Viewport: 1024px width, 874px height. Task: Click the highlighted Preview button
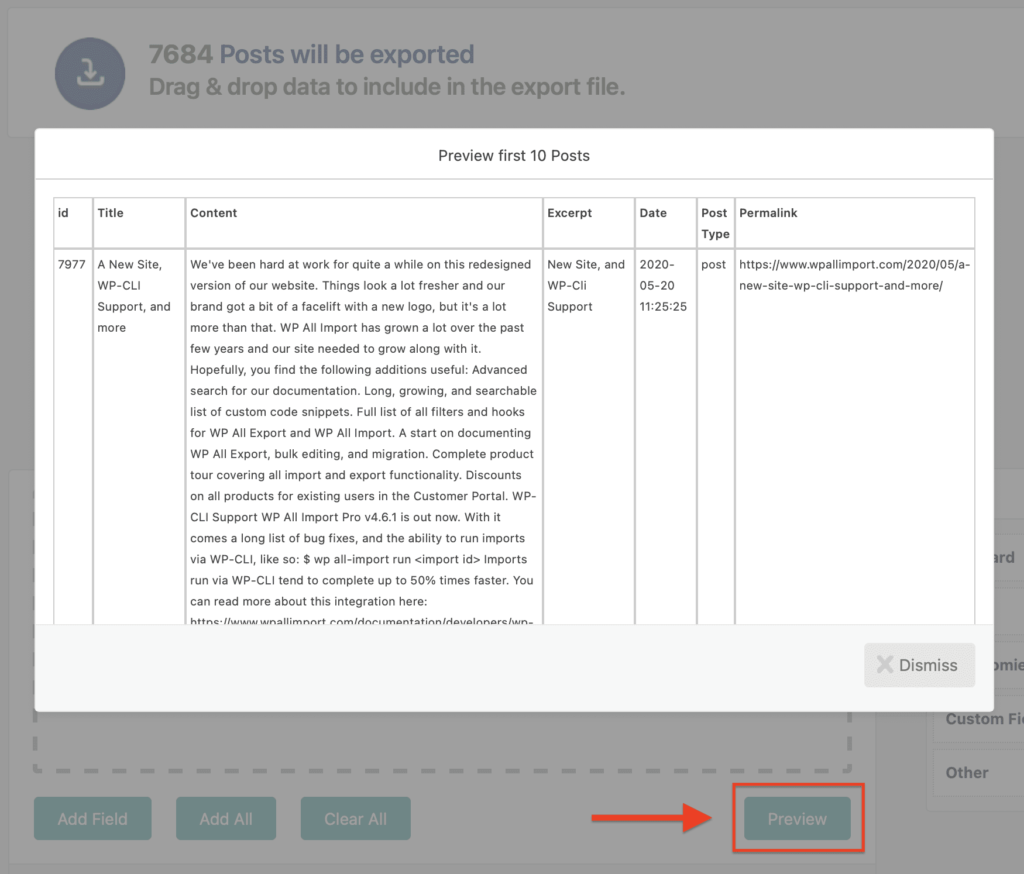[797, 818]
